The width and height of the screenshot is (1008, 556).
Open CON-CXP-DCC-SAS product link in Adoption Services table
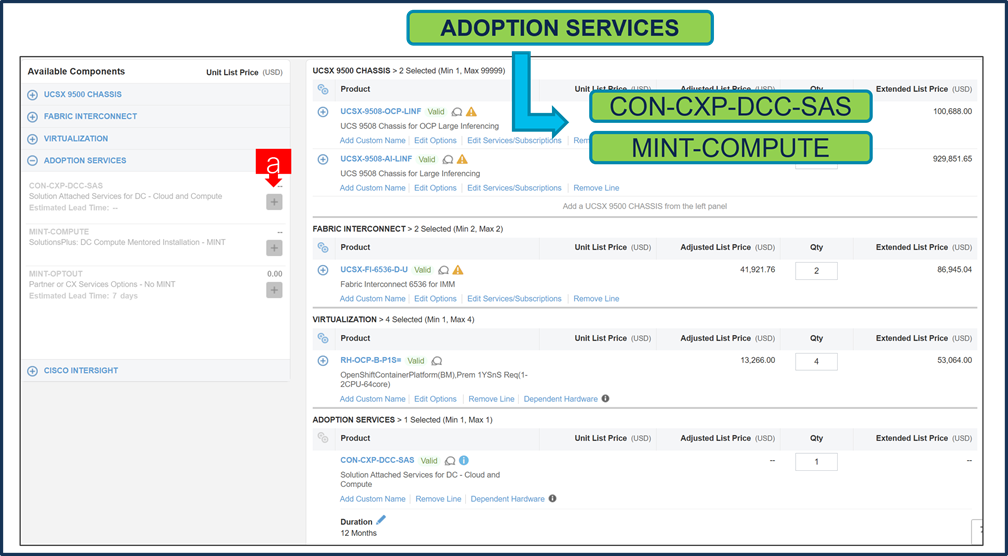click(377, 460)
